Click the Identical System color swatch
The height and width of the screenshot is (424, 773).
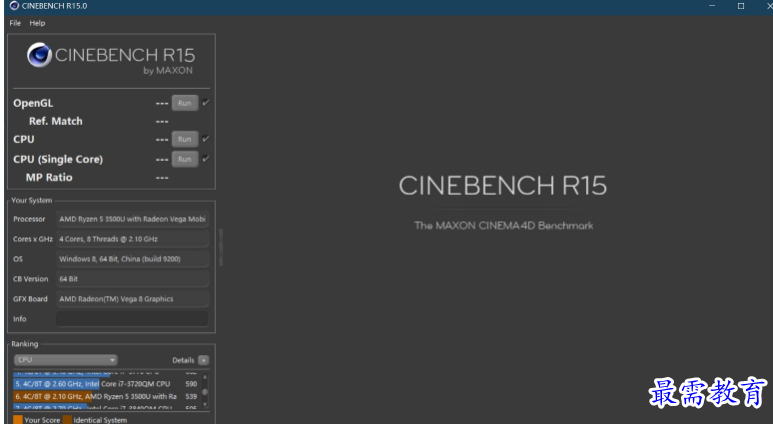67,420
